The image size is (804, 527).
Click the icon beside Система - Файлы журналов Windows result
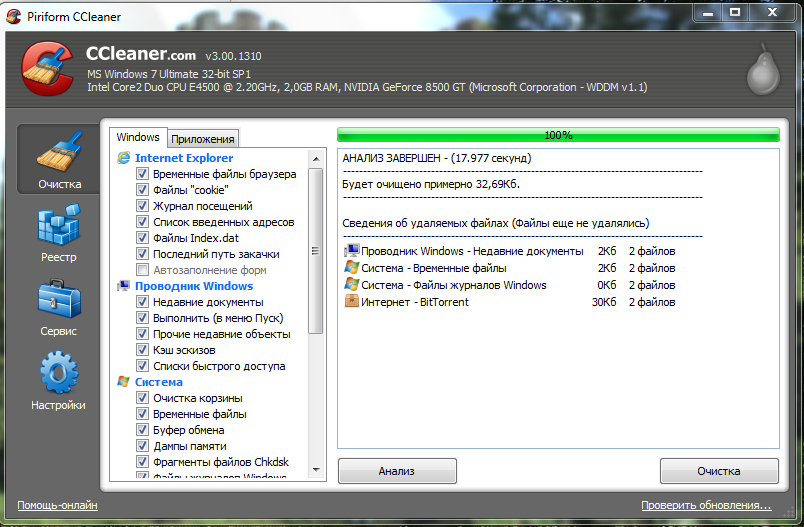(x=351, y=285)
